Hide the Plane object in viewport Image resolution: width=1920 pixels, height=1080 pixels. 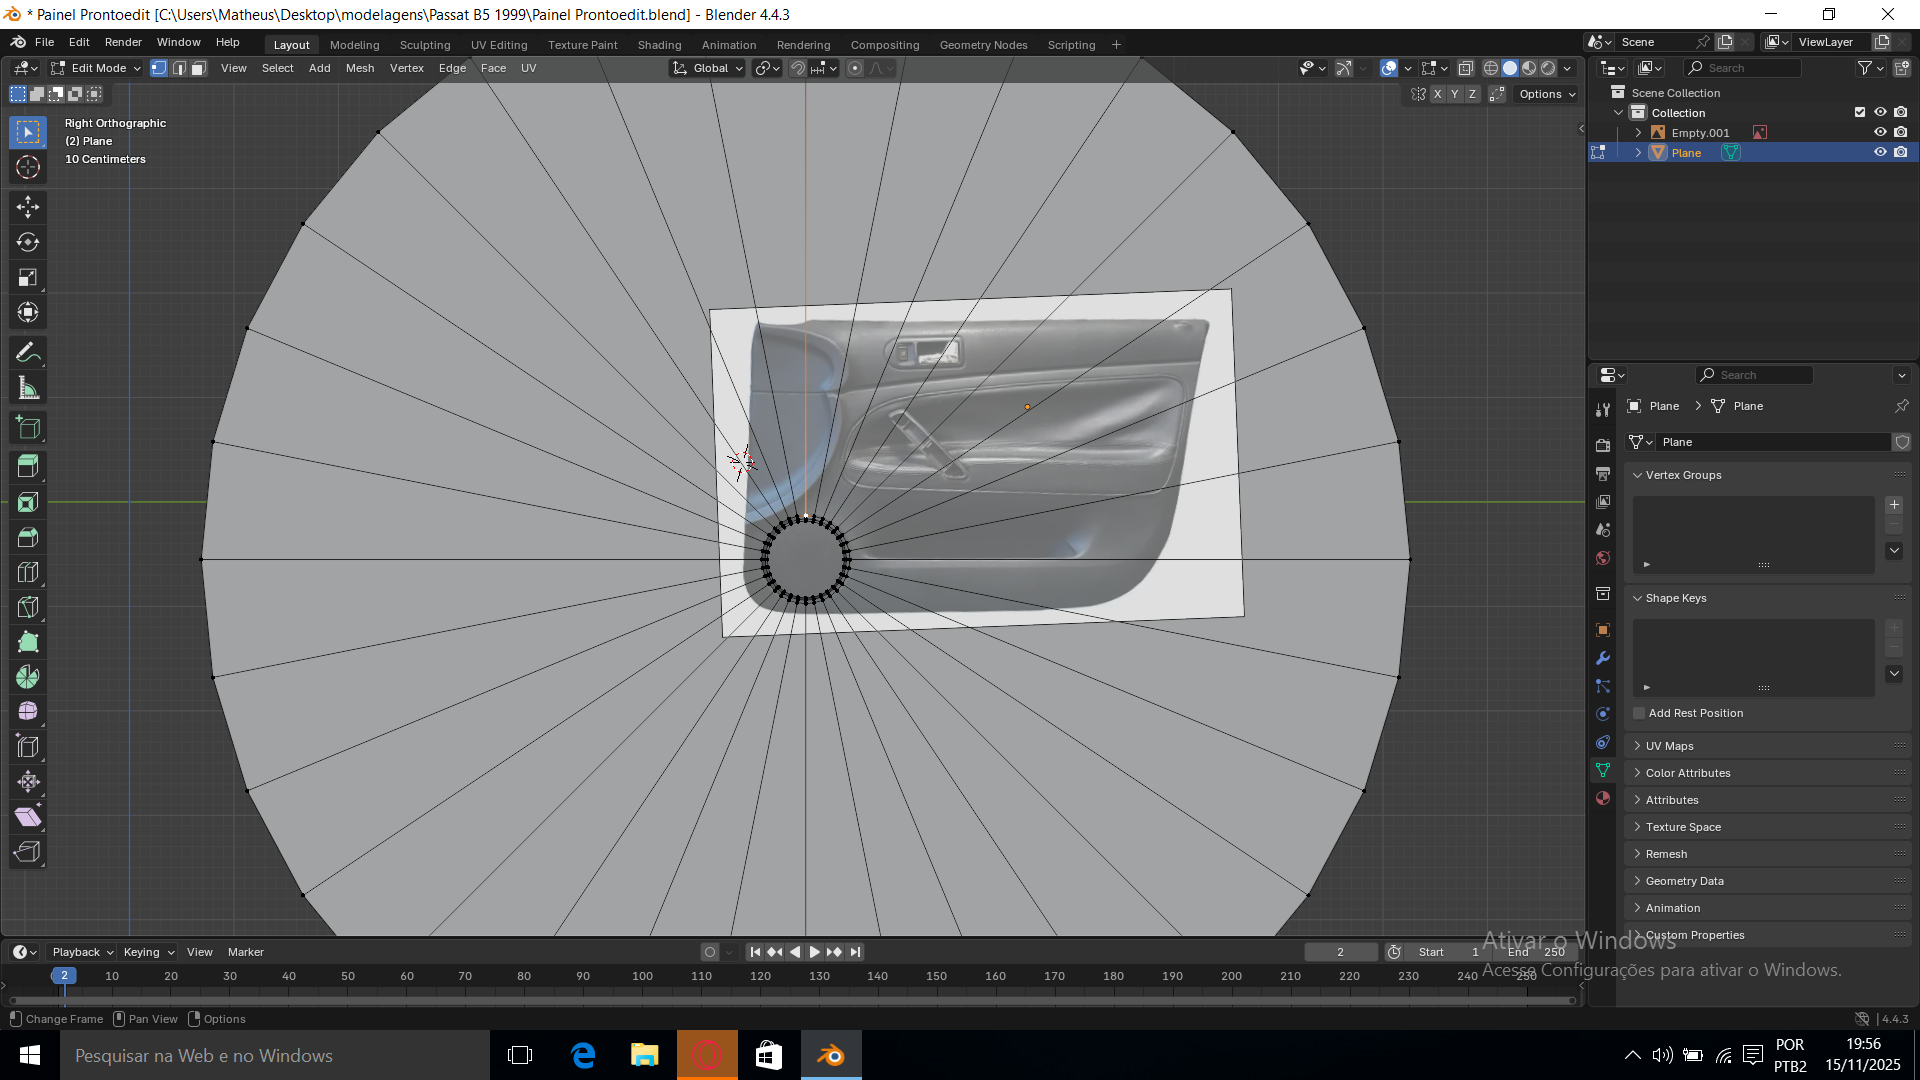[1880, 152]
